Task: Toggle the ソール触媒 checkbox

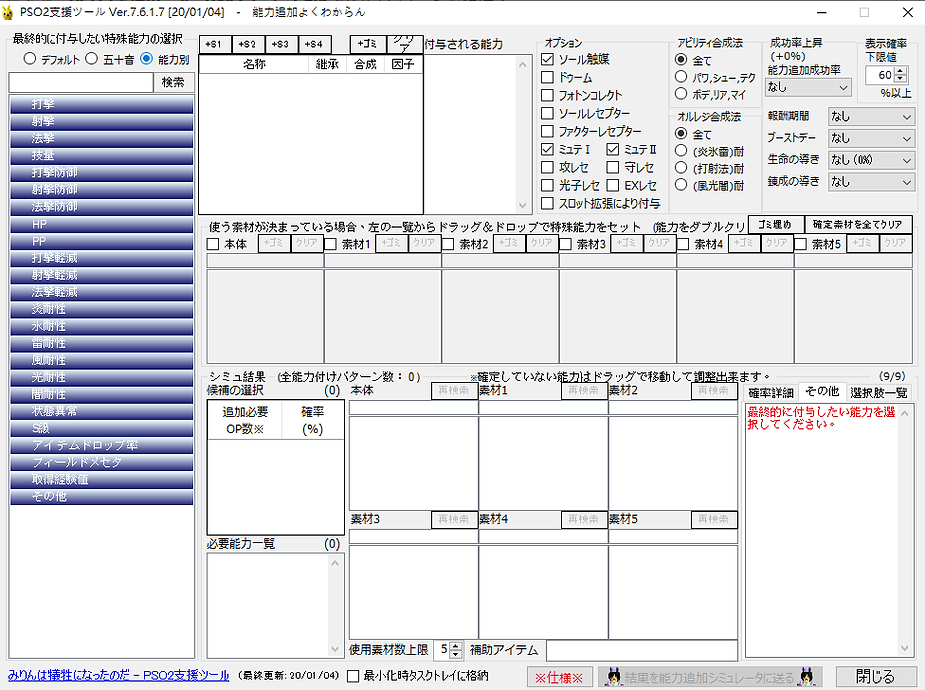Action: (x=547, y=60)
